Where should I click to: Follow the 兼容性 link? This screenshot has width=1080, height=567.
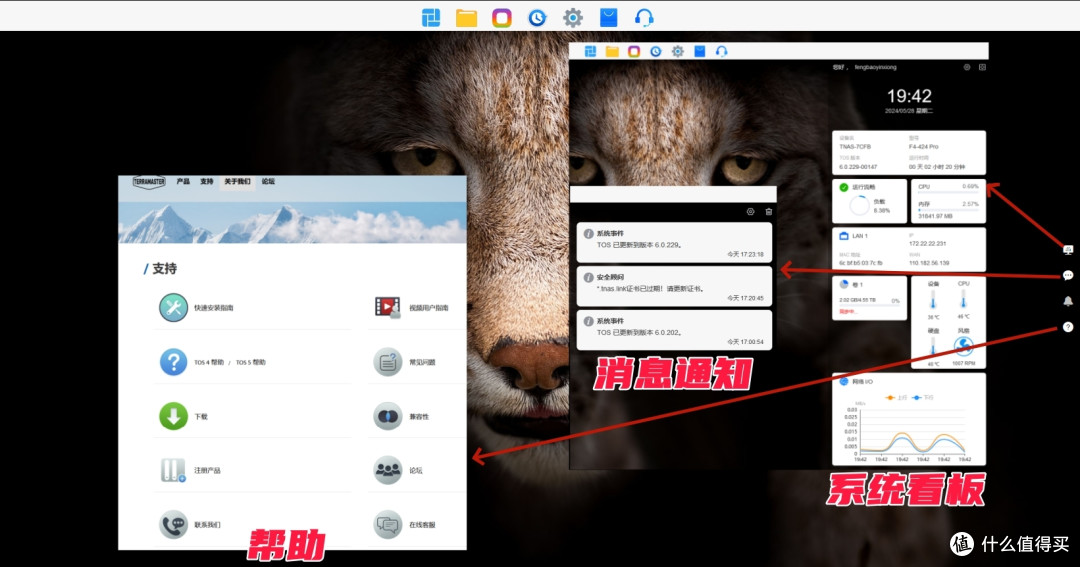[419, 417]
